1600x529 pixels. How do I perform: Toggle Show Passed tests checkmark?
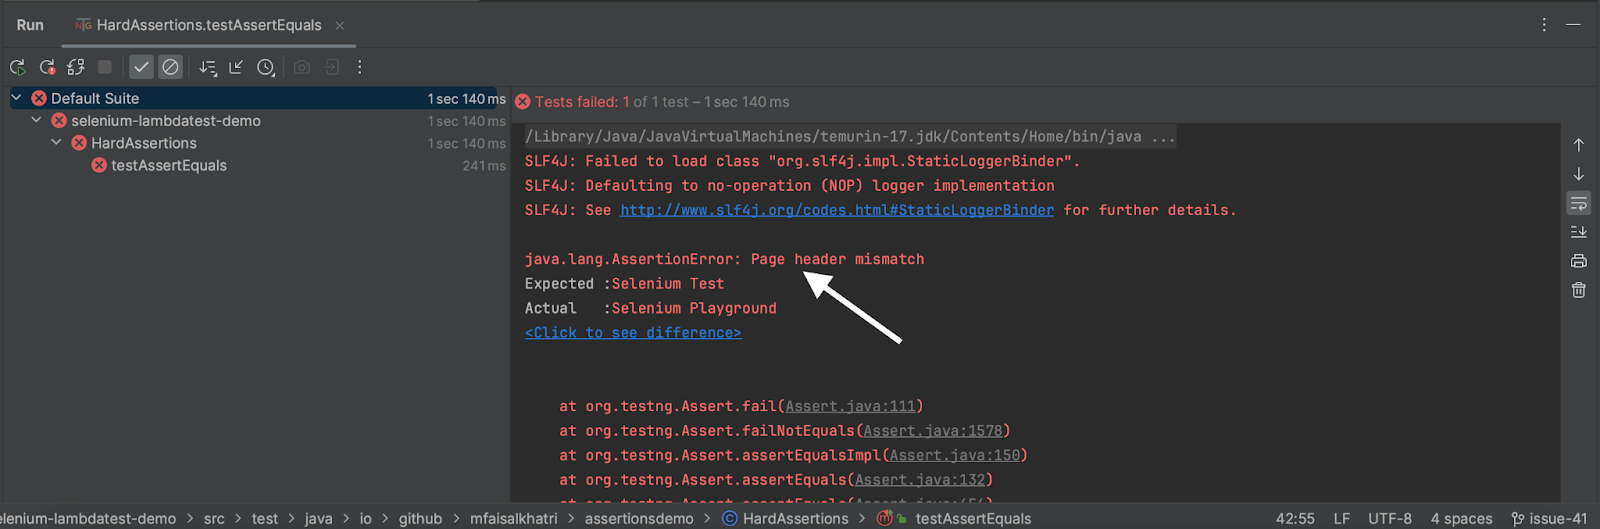click(142, 67)
